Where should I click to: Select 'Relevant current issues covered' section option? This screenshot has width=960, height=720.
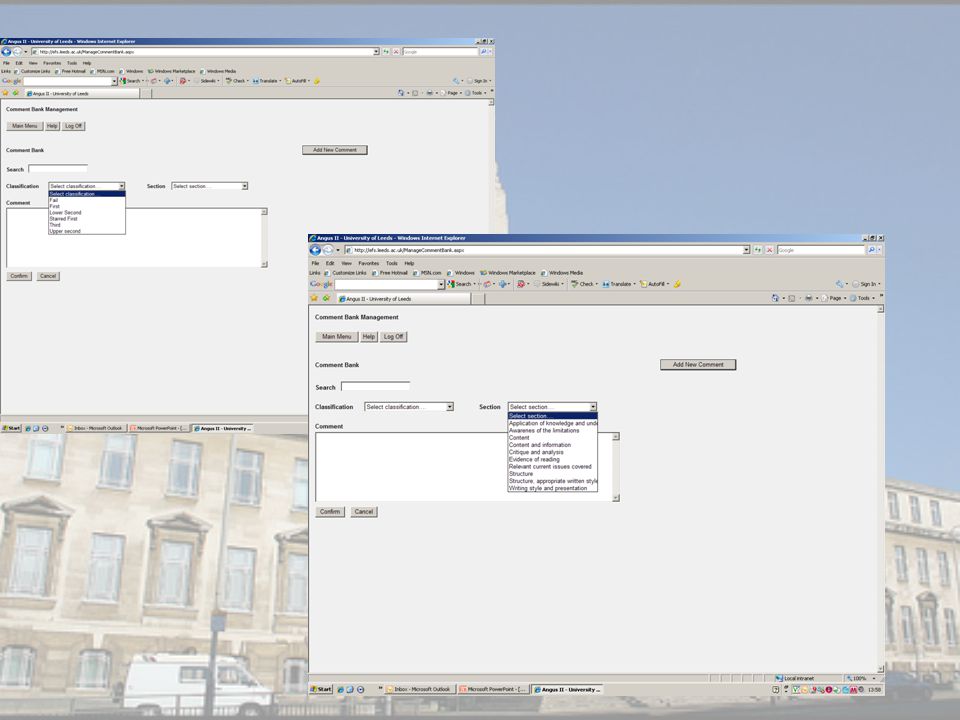(552, 467)
